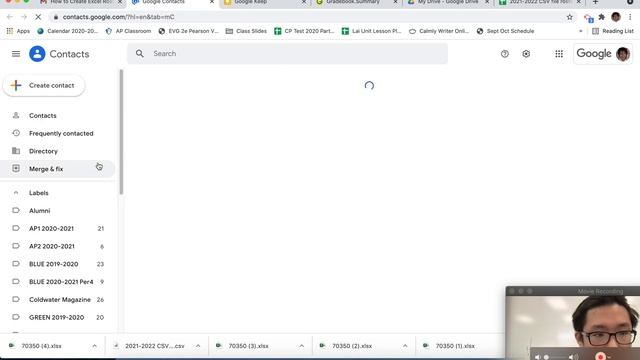Bookmark this page with star icon

click(569, 17)
